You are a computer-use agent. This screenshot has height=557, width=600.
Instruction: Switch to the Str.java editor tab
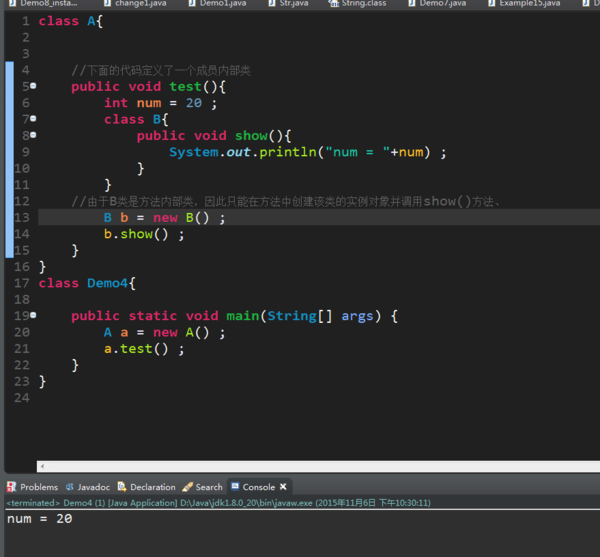tap(294, 4)
